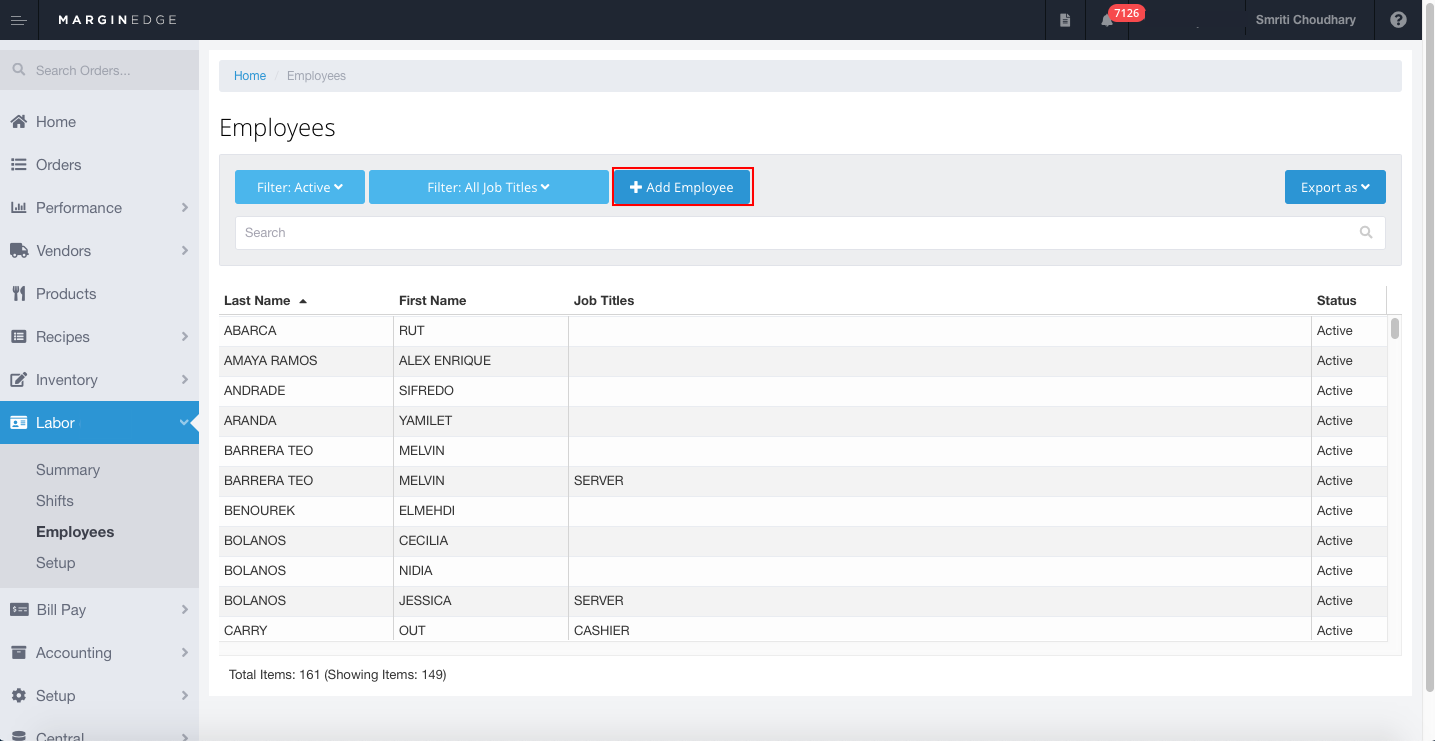The image size is (1435, 741).
Task: Click the employee table scrollbar thumb
Action: tap(1394, 328)
